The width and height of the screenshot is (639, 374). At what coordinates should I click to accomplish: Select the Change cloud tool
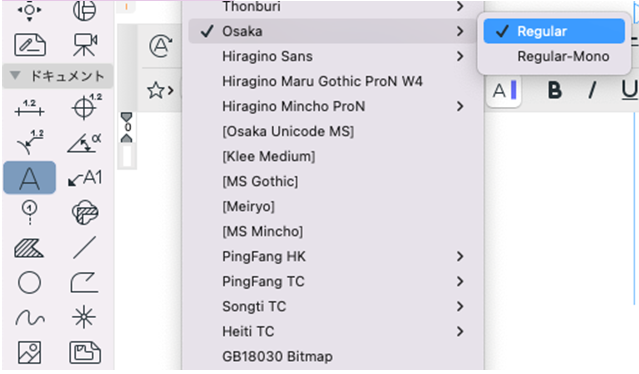click(85, 212)
